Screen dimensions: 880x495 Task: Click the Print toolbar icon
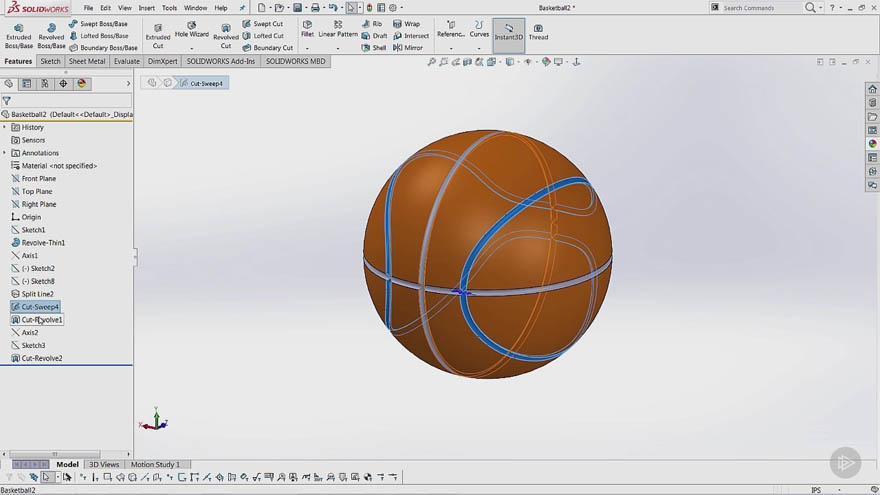[315, 8]
